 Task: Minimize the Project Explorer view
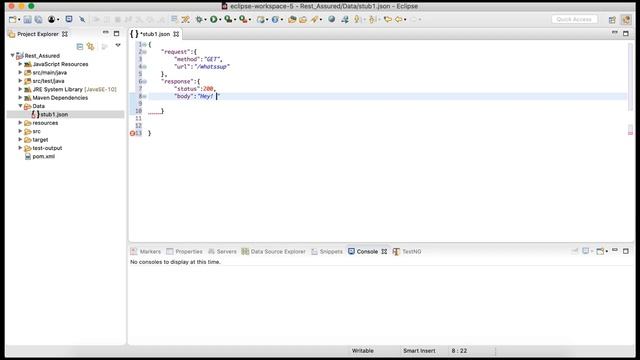(x=106, y=33)
